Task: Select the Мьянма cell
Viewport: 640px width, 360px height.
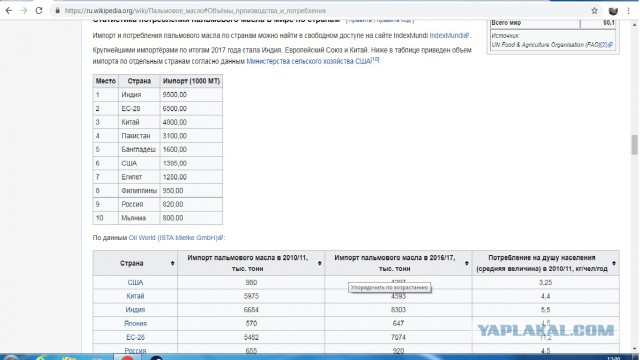Action: click(139, 218)
